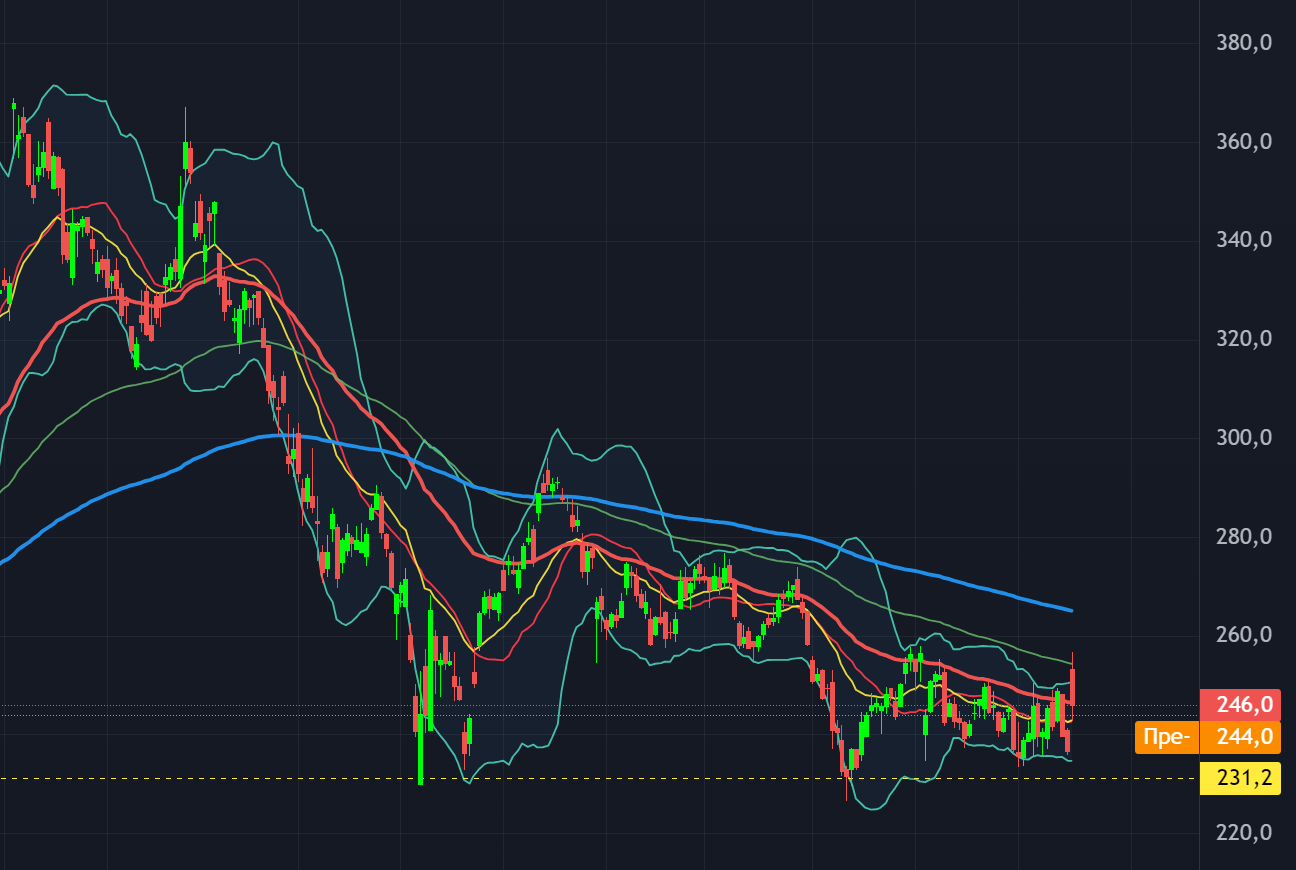This screenshot has width=1296, height=870.
Task: Select the orange "Пре-" label
Action: pyautogui.click(x=1166, y=737)
